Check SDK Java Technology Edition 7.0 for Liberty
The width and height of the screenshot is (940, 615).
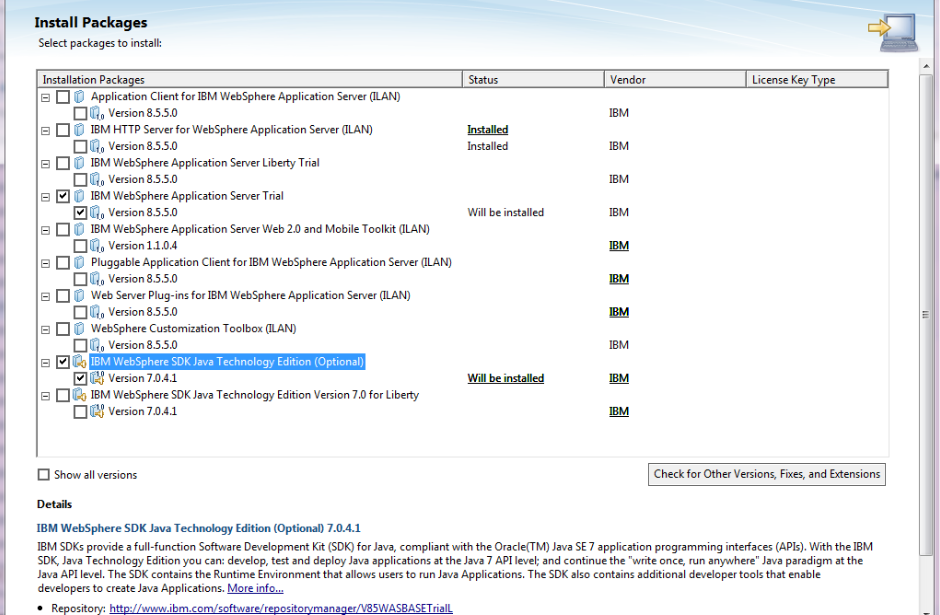[x=63, y=396]
